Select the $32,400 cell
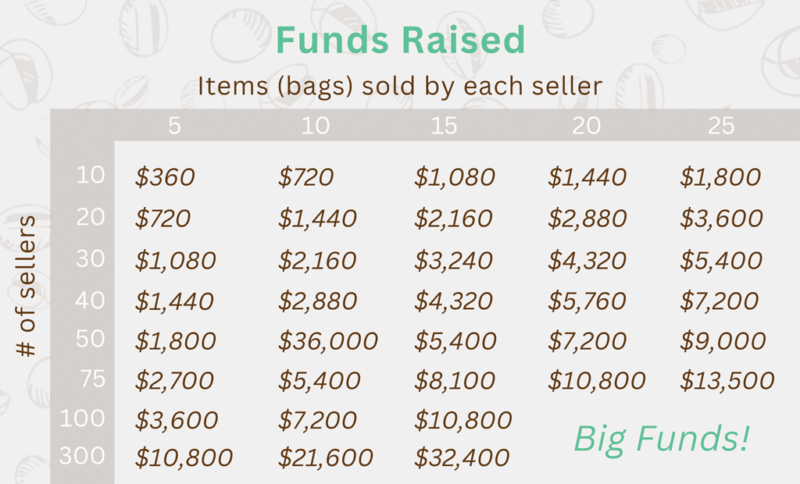 pos(462,460)
